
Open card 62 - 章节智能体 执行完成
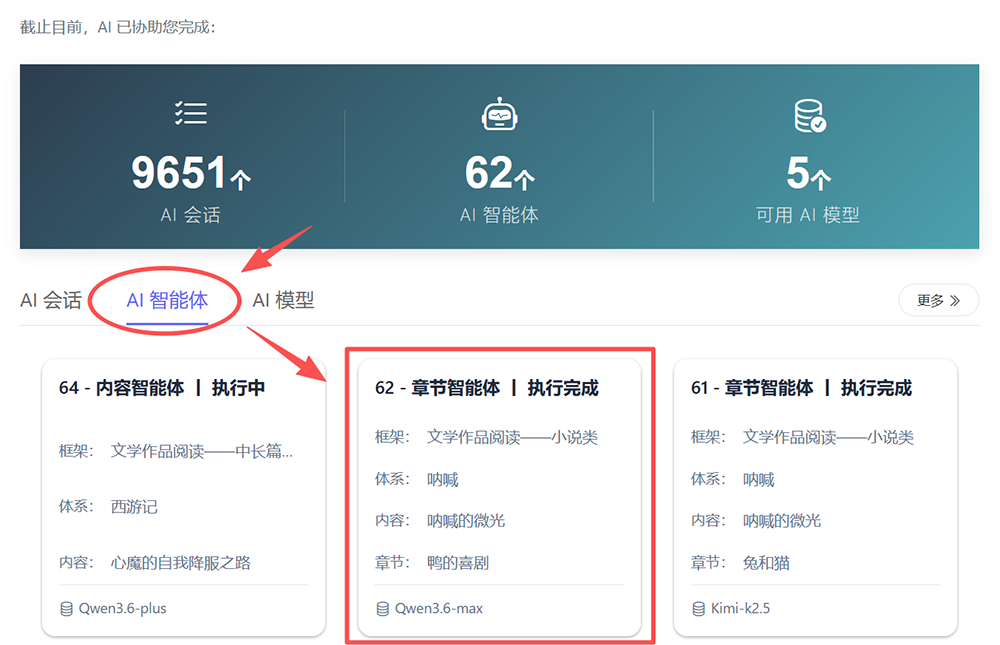tap(499, 497)
